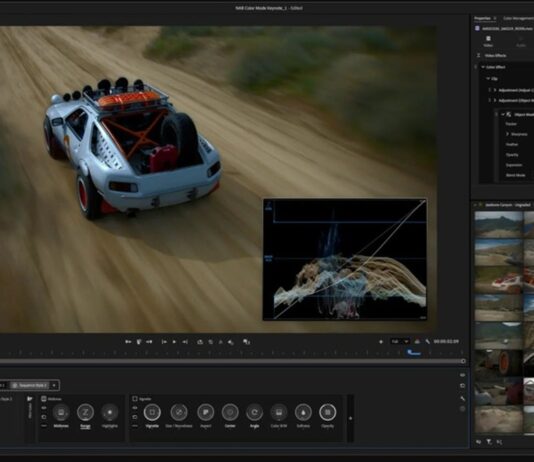The height and width of the screenshot is (462, 534).
Task: Click the Midtones dial
Action: (x=61, y=412)
